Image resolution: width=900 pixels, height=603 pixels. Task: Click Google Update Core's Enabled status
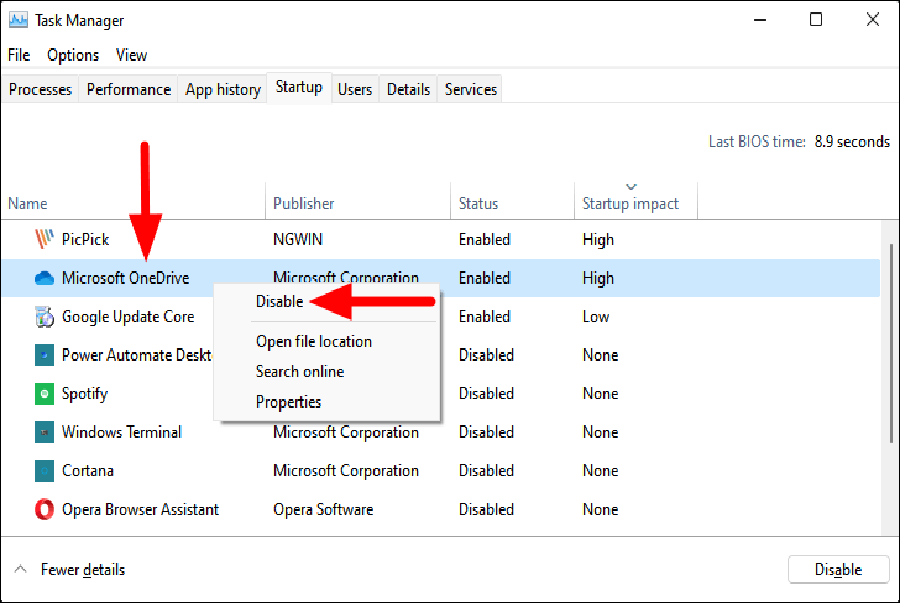(484, 317)
